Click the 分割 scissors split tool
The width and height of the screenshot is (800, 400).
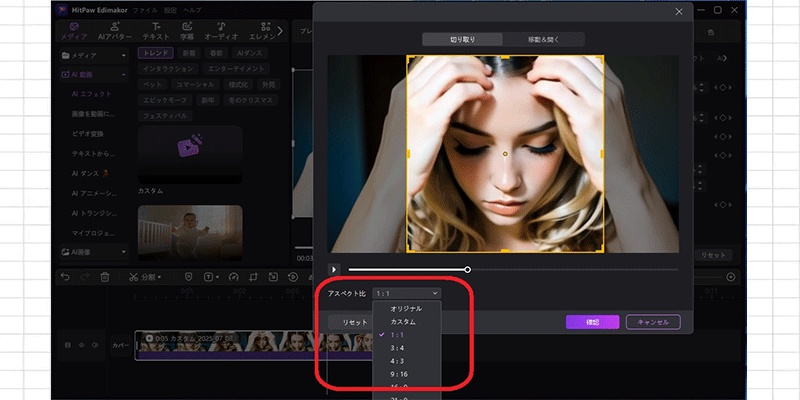(x=145, y=277)
